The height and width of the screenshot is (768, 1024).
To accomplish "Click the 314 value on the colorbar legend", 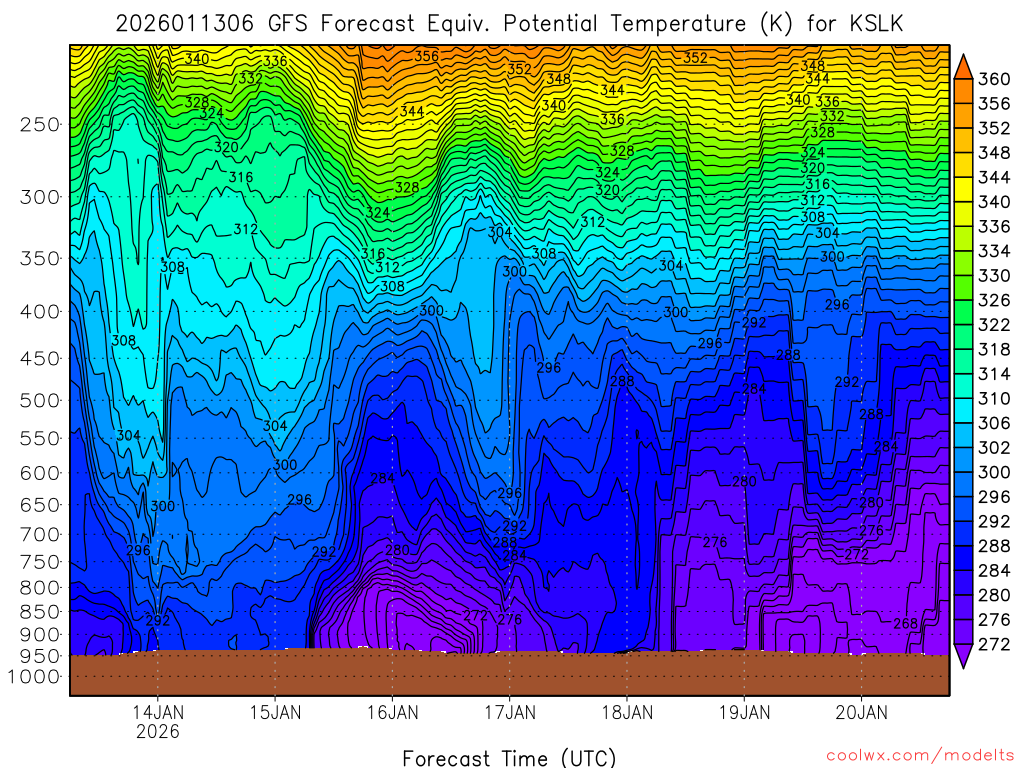I will coord(993,374).
